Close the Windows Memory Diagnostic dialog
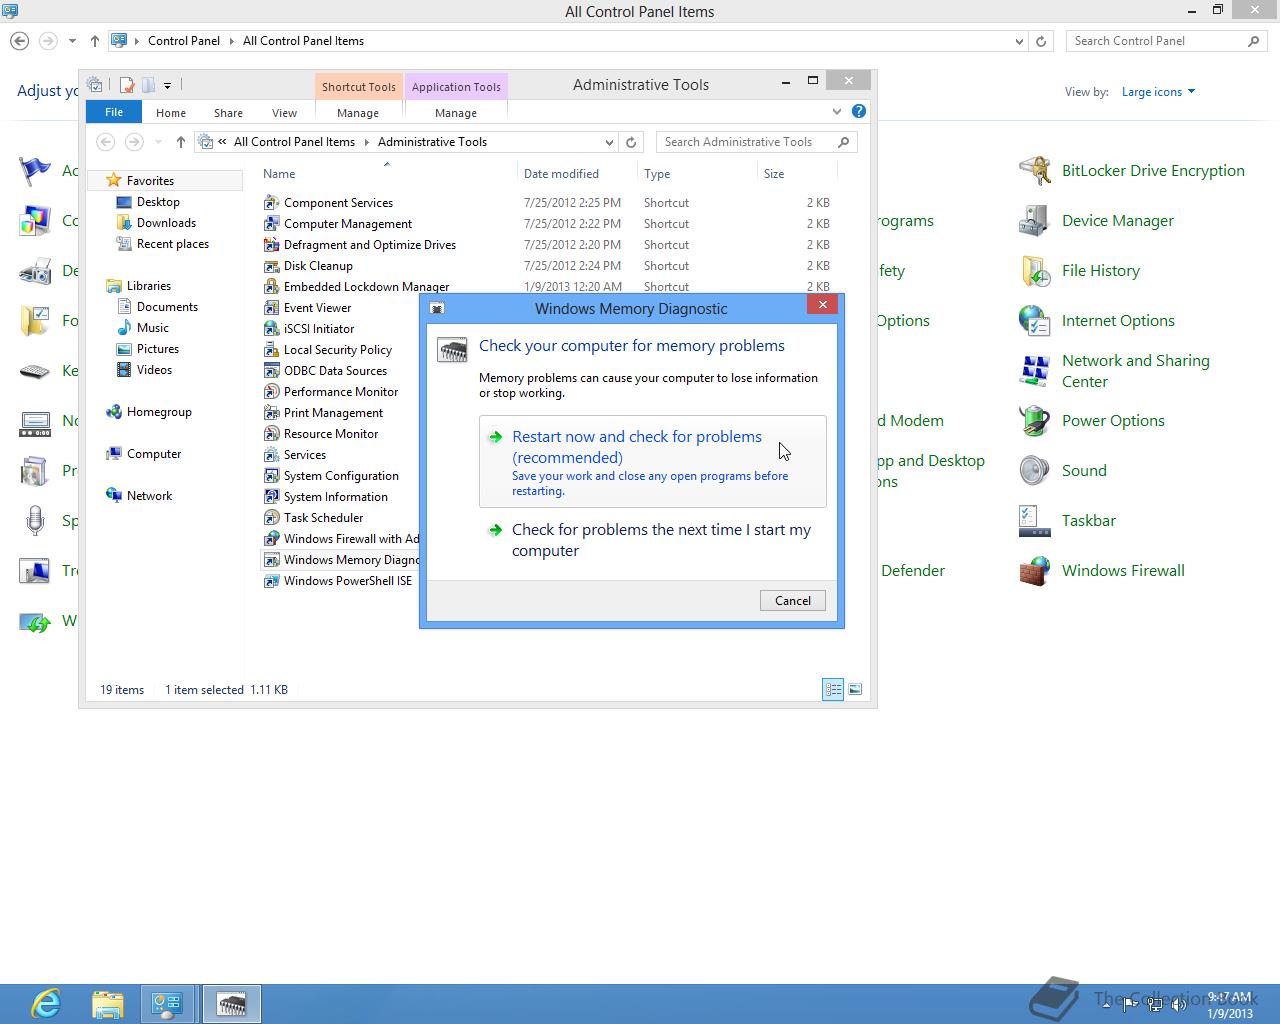 pos(822,305)
